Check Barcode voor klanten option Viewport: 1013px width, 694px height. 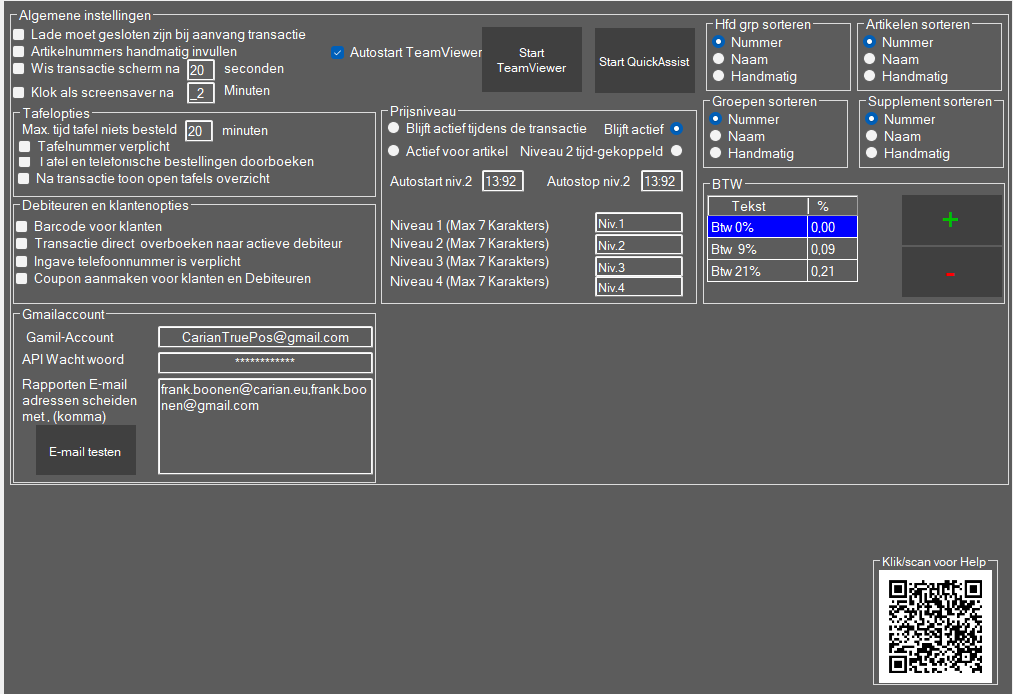(x=21, y=227)
